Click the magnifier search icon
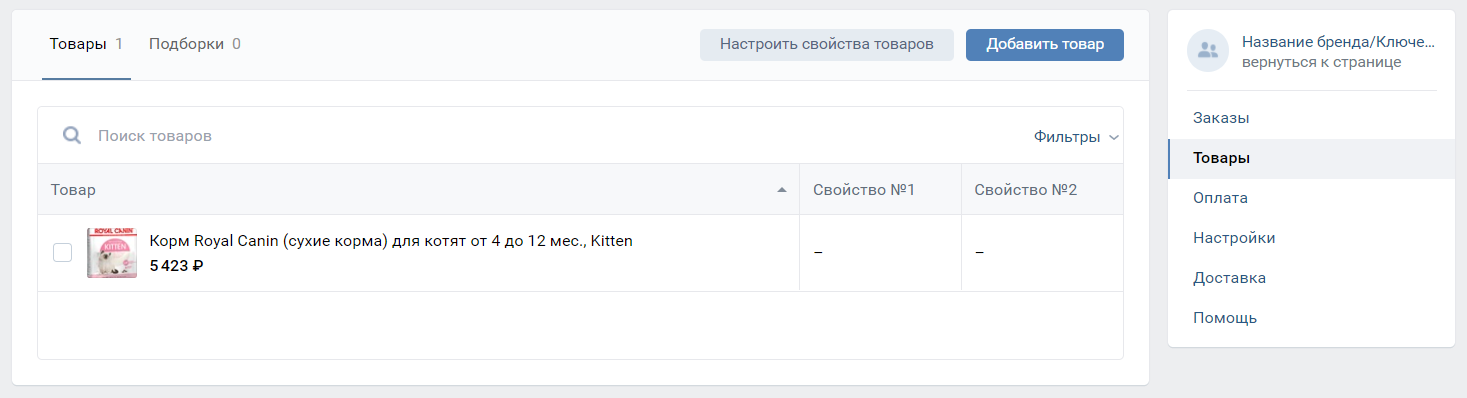Screen dimensions: 1467x398 [72, 135]
